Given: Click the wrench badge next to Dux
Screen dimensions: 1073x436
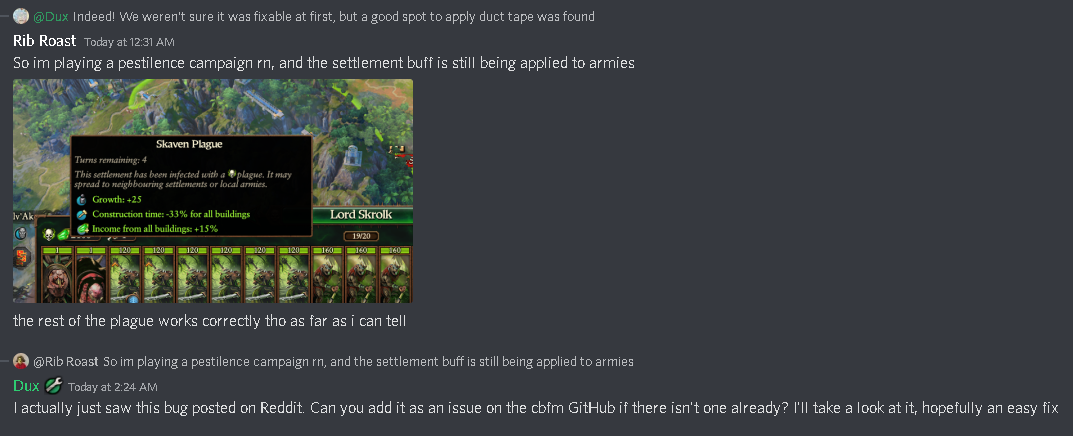Looking at the screenshot, I should 53,386.
